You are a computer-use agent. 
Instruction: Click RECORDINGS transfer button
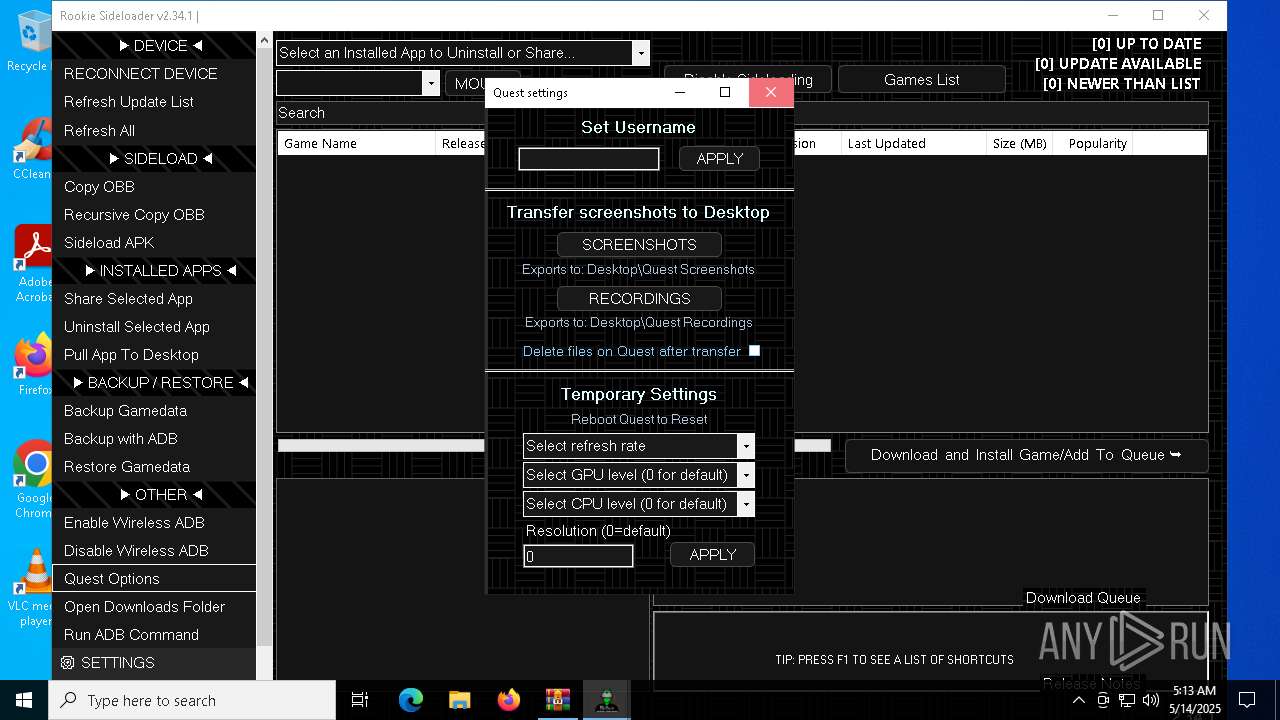tap(639, 299)
